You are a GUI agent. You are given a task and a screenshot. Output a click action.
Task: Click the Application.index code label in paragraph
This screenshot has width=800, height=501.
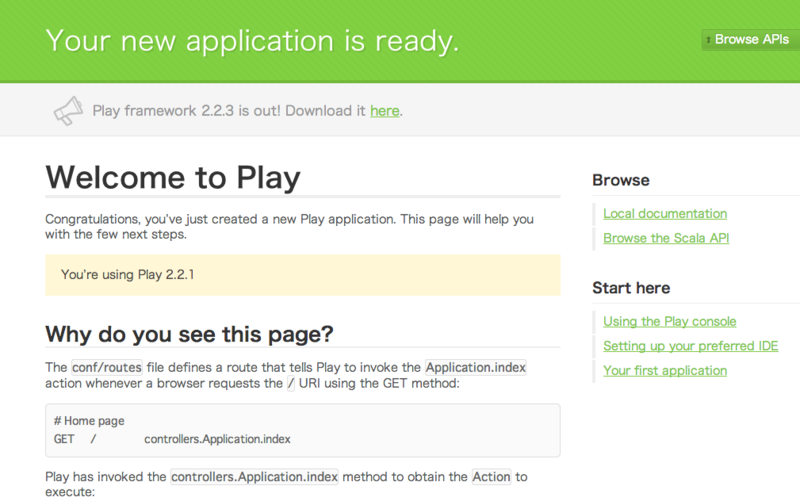[476, 367]
